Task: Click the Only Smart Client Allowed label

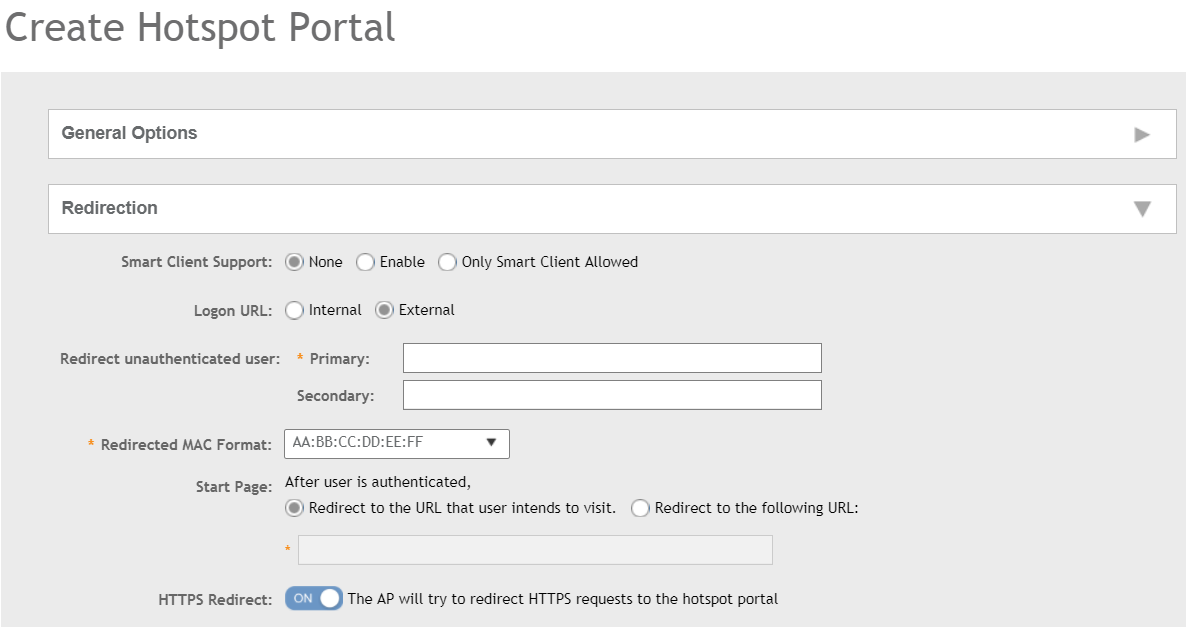Action: (x=549, y=262)
